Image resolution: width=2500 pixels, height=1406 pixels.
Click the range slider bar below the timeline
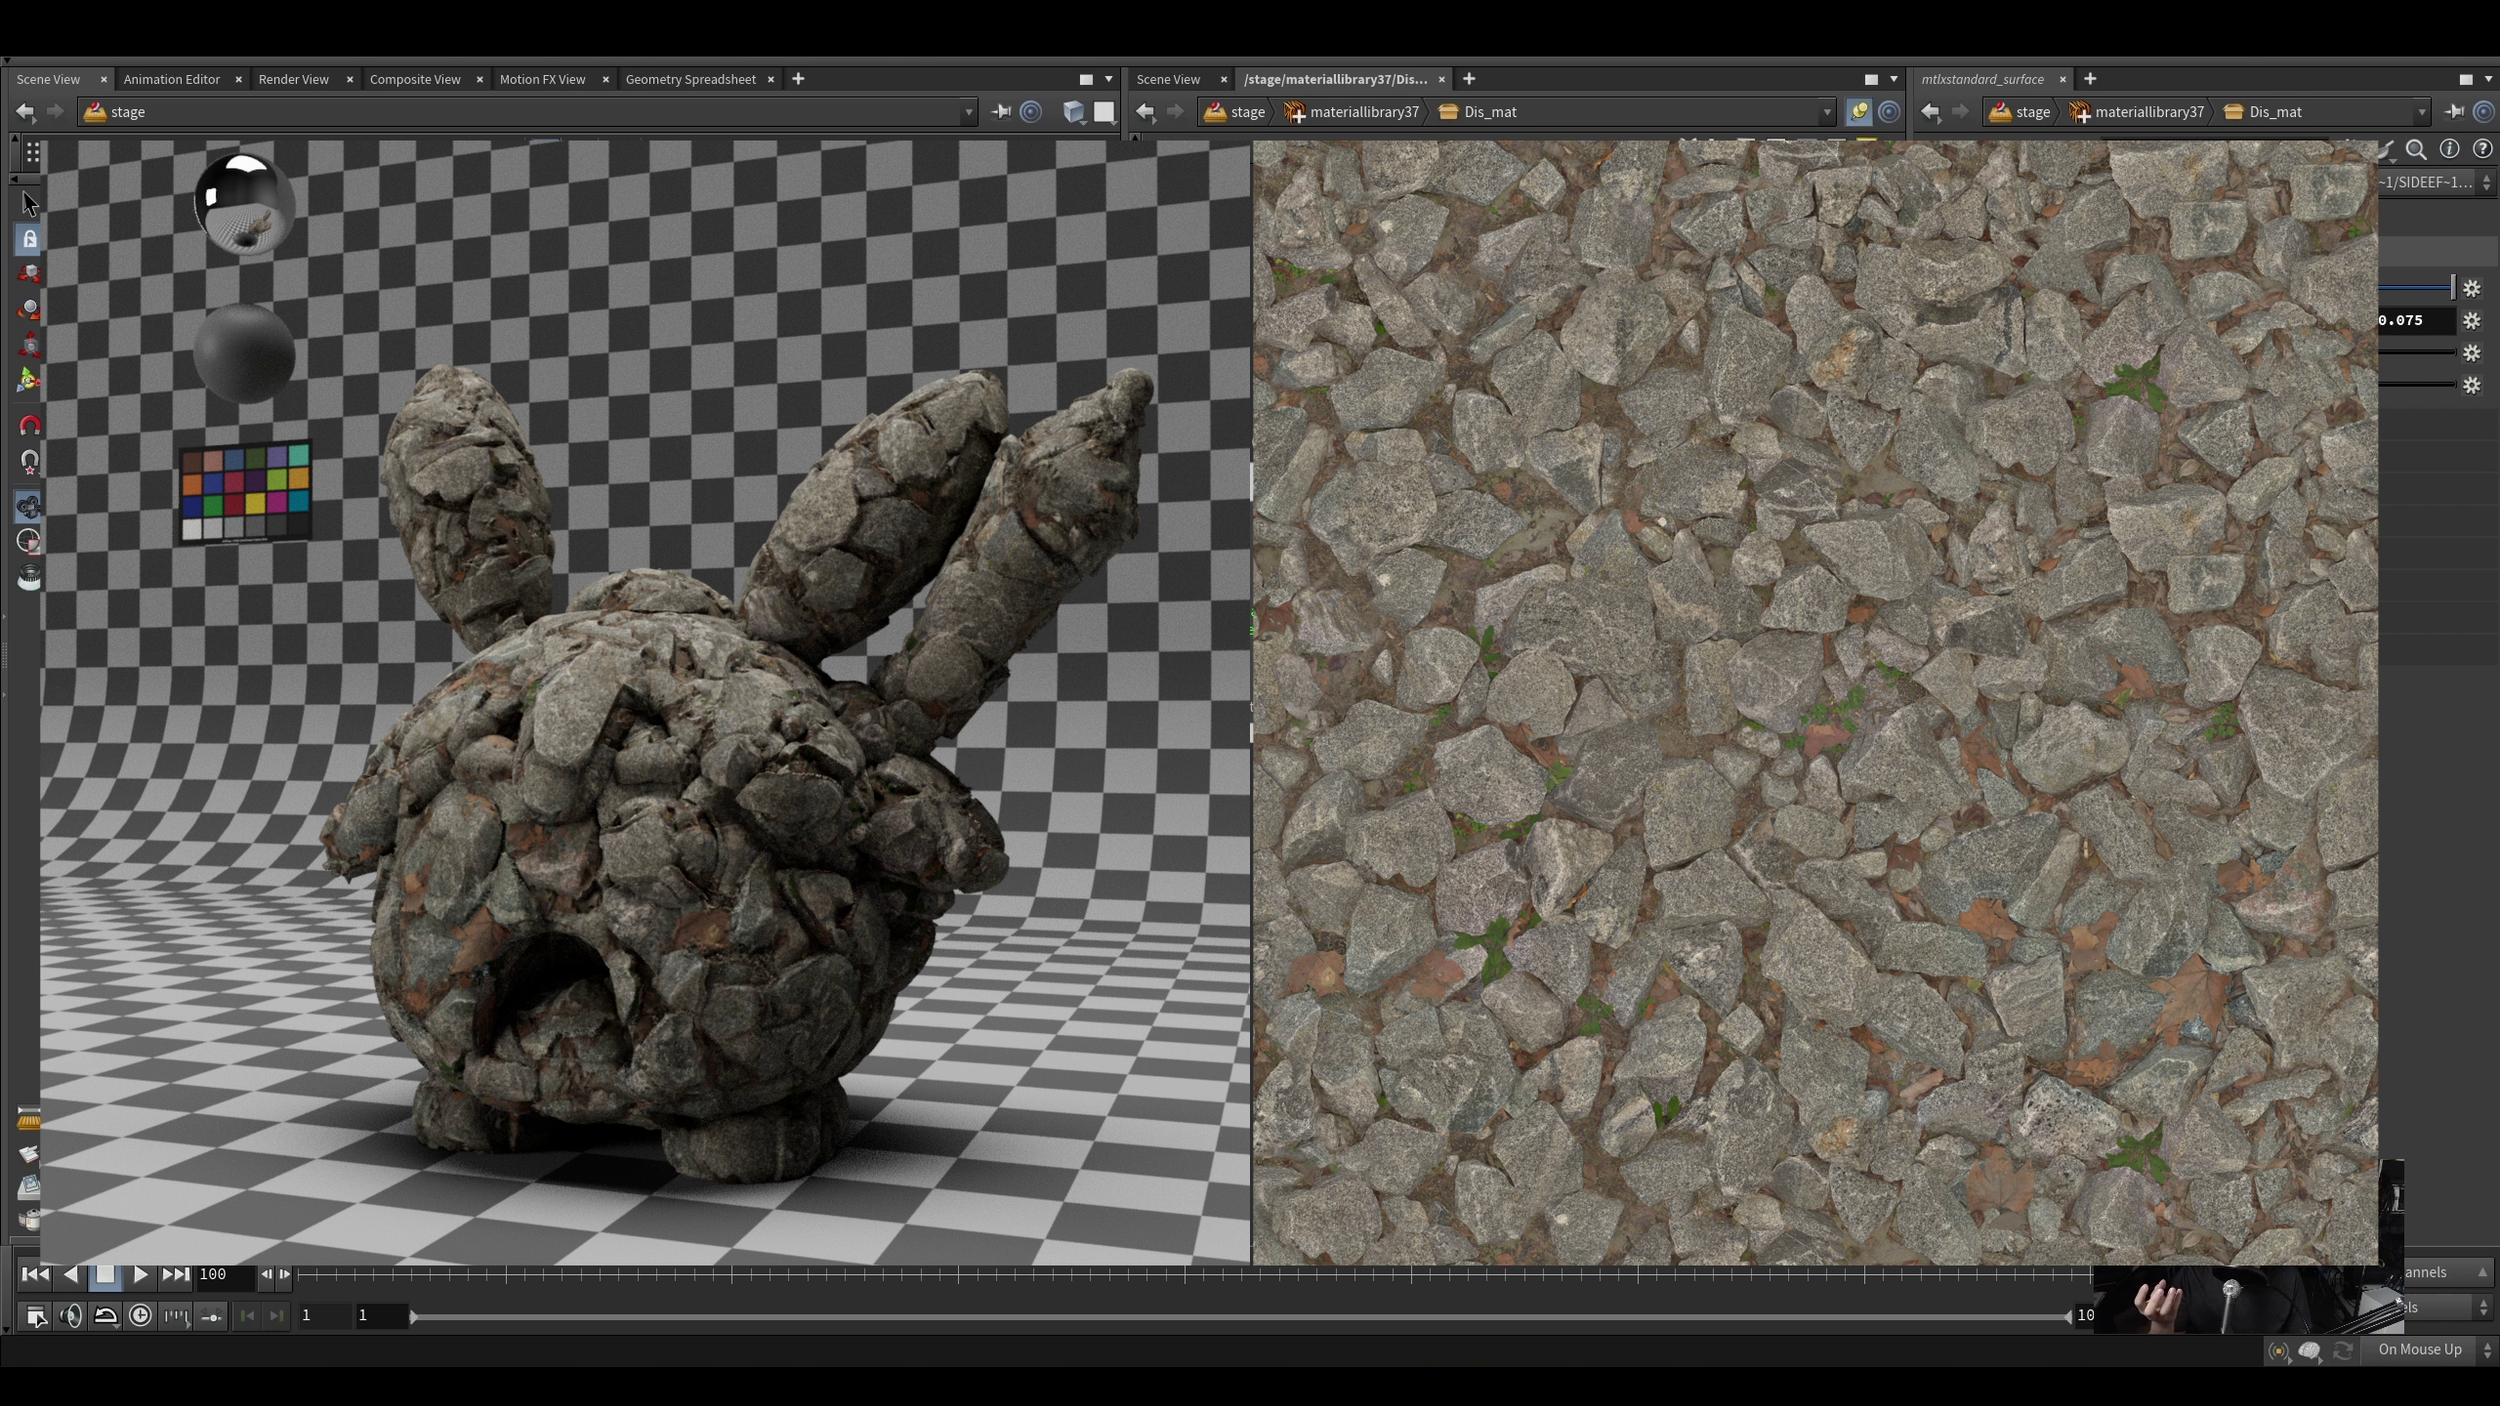pos(1240,1316)
